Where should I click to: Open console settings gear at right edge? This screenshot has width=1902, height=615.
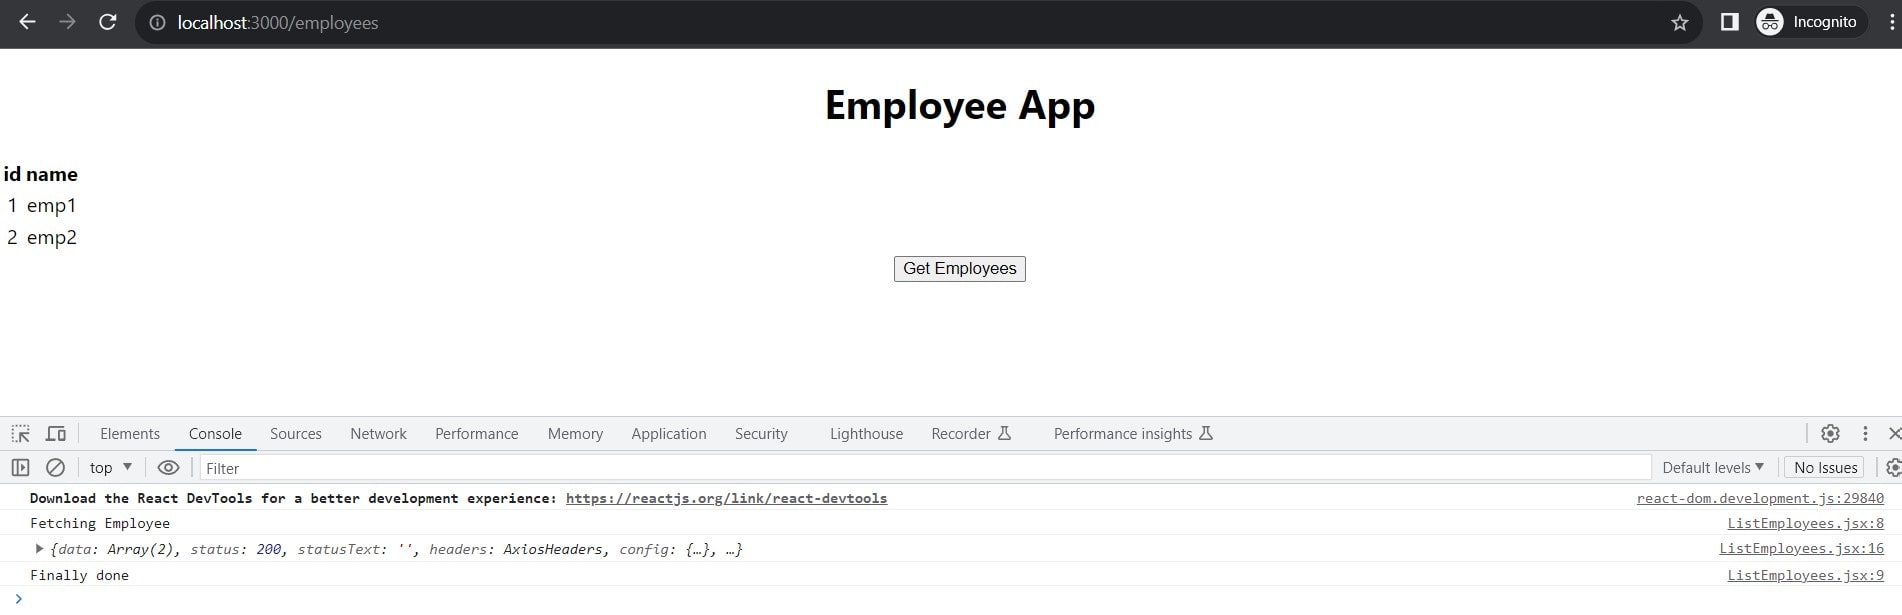coord(1893,468)
